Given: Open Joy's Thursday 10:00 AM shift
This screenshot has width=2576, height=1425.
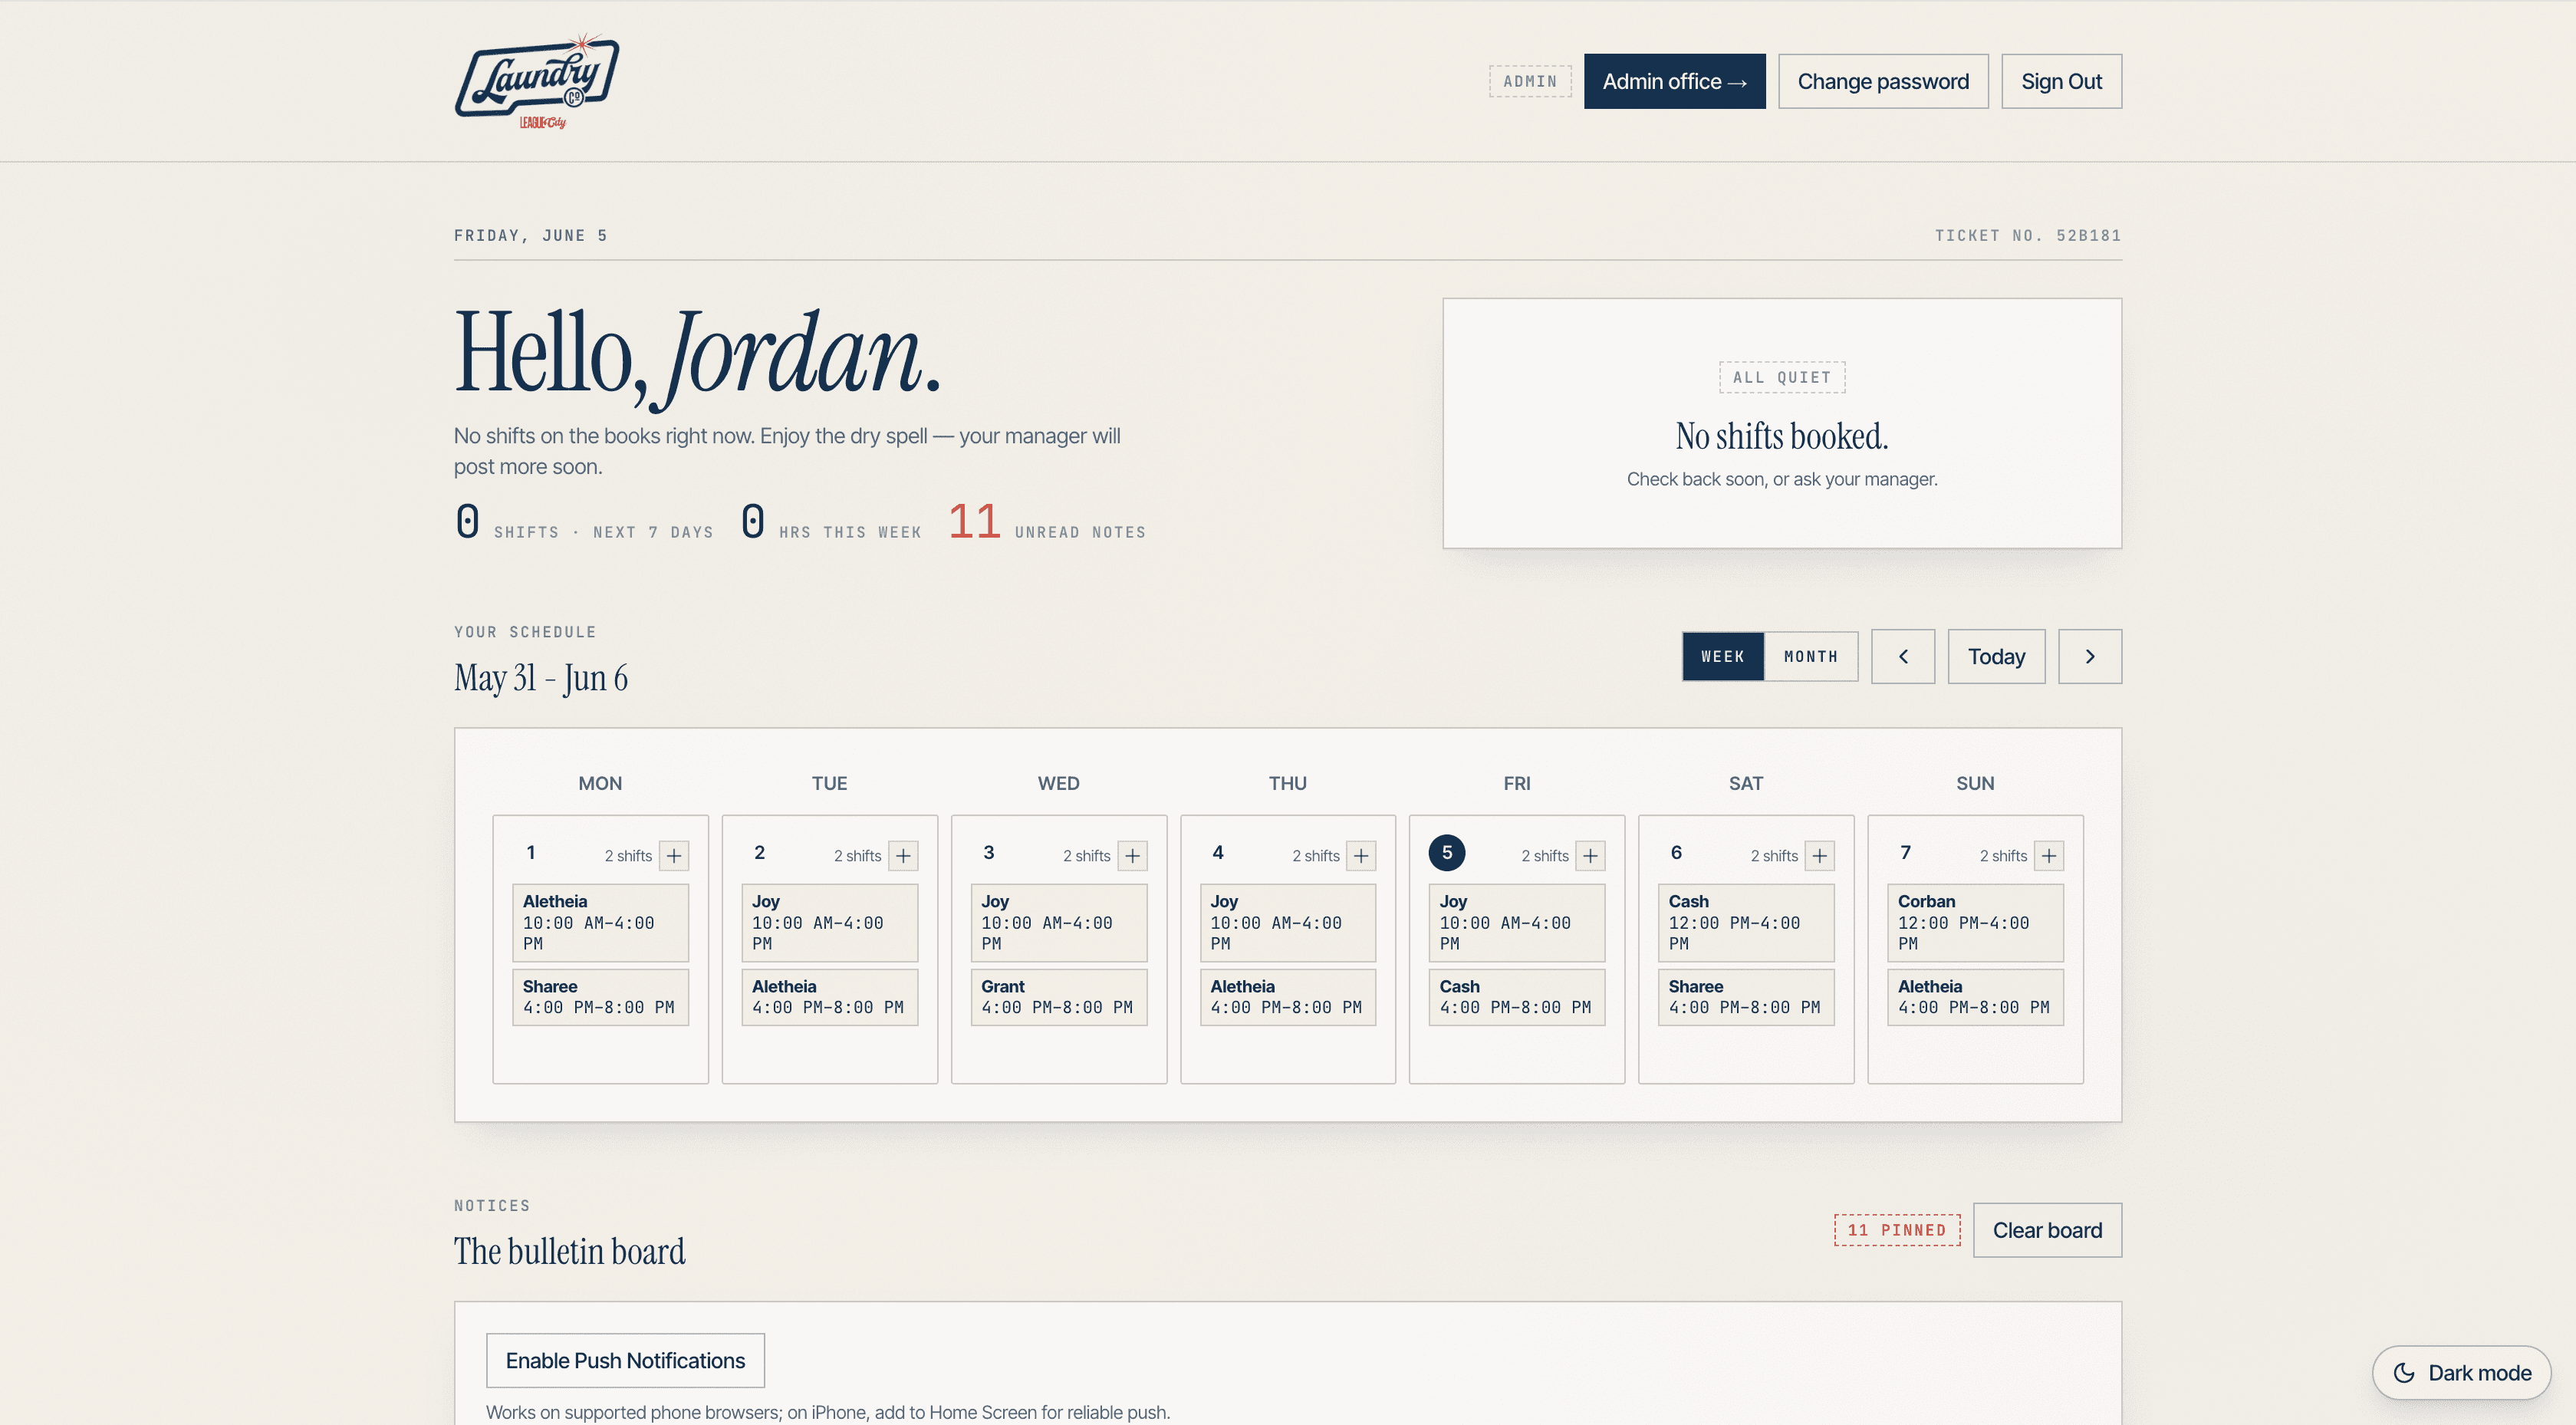Looking at the screenshot, I should (x=1288, y=922).
